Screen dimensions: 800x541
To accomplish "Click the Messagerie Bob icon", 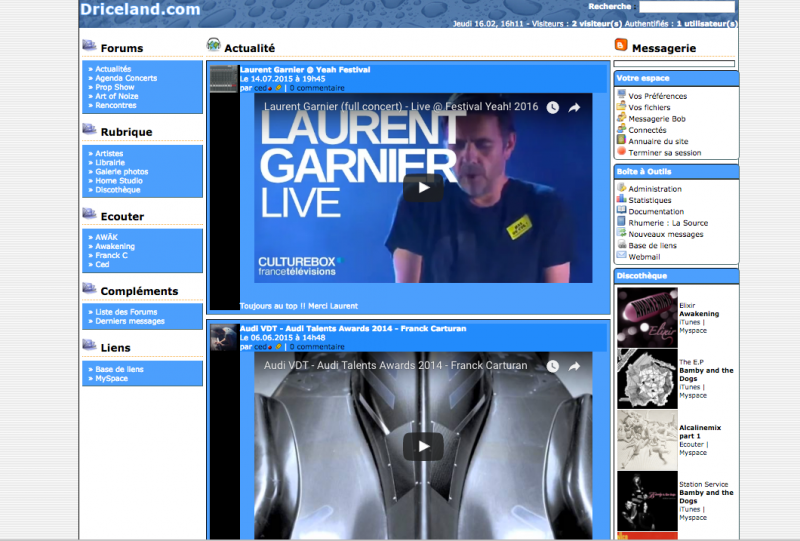I will tap(621, 117).
